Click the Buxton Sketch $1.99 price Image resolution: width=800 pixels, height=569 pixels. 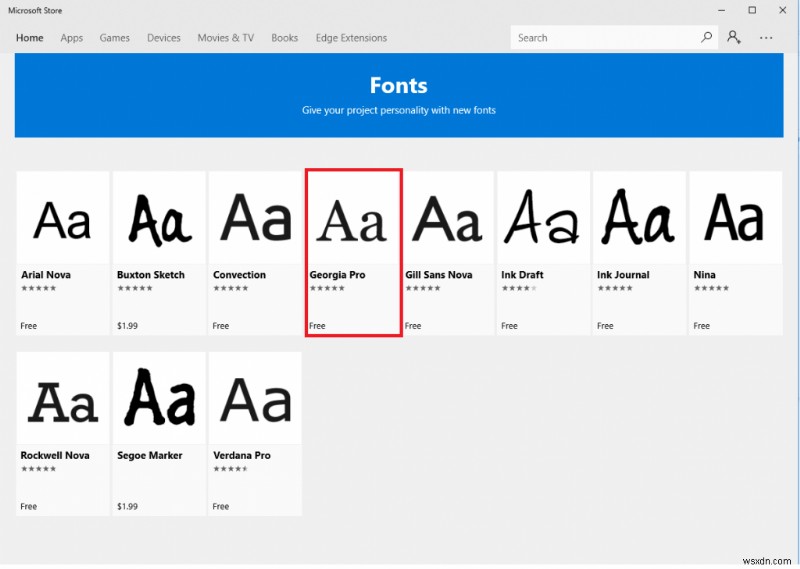point(127,326)
